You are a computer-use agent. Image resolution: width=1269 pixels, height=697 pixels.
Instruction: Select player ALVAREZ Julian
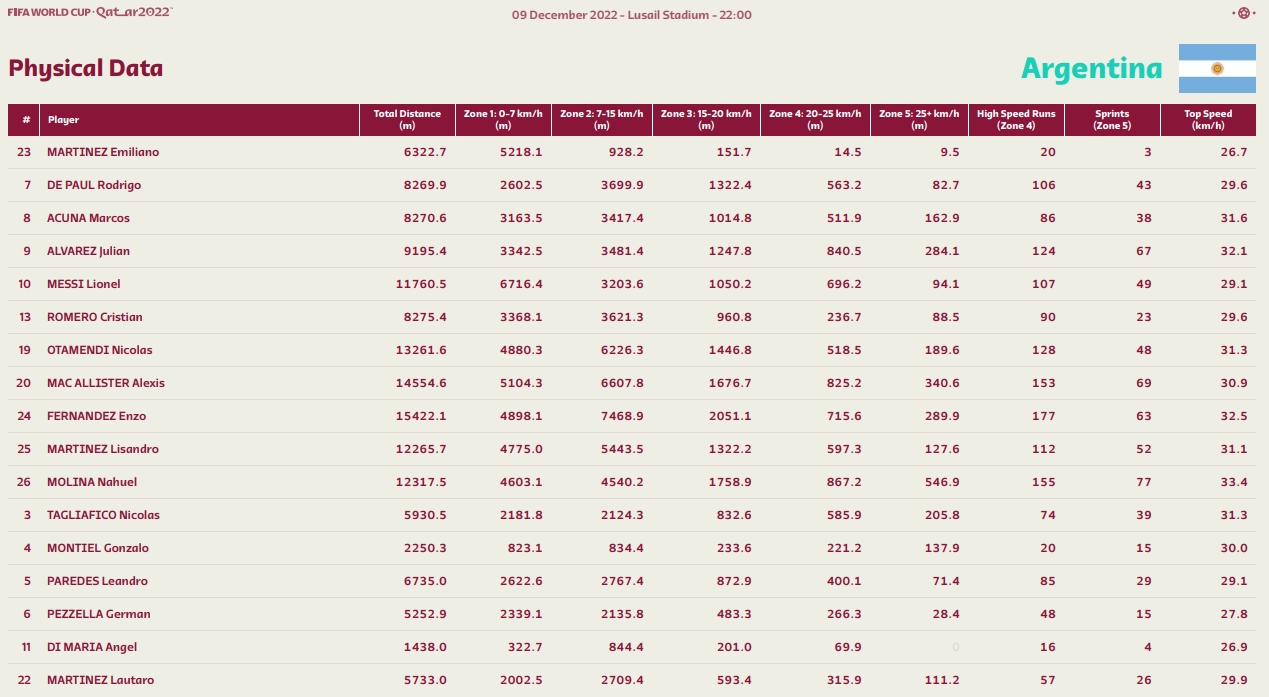coord(88,251)
